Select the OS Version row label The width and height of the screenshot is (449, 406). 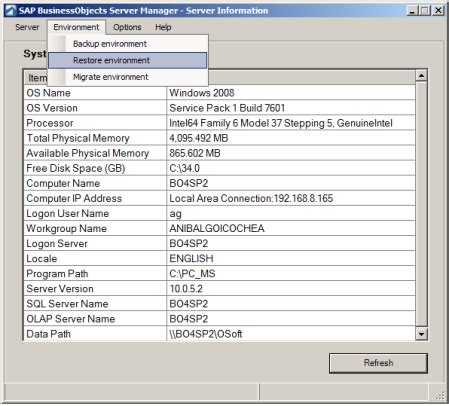(x=95, y=108)
